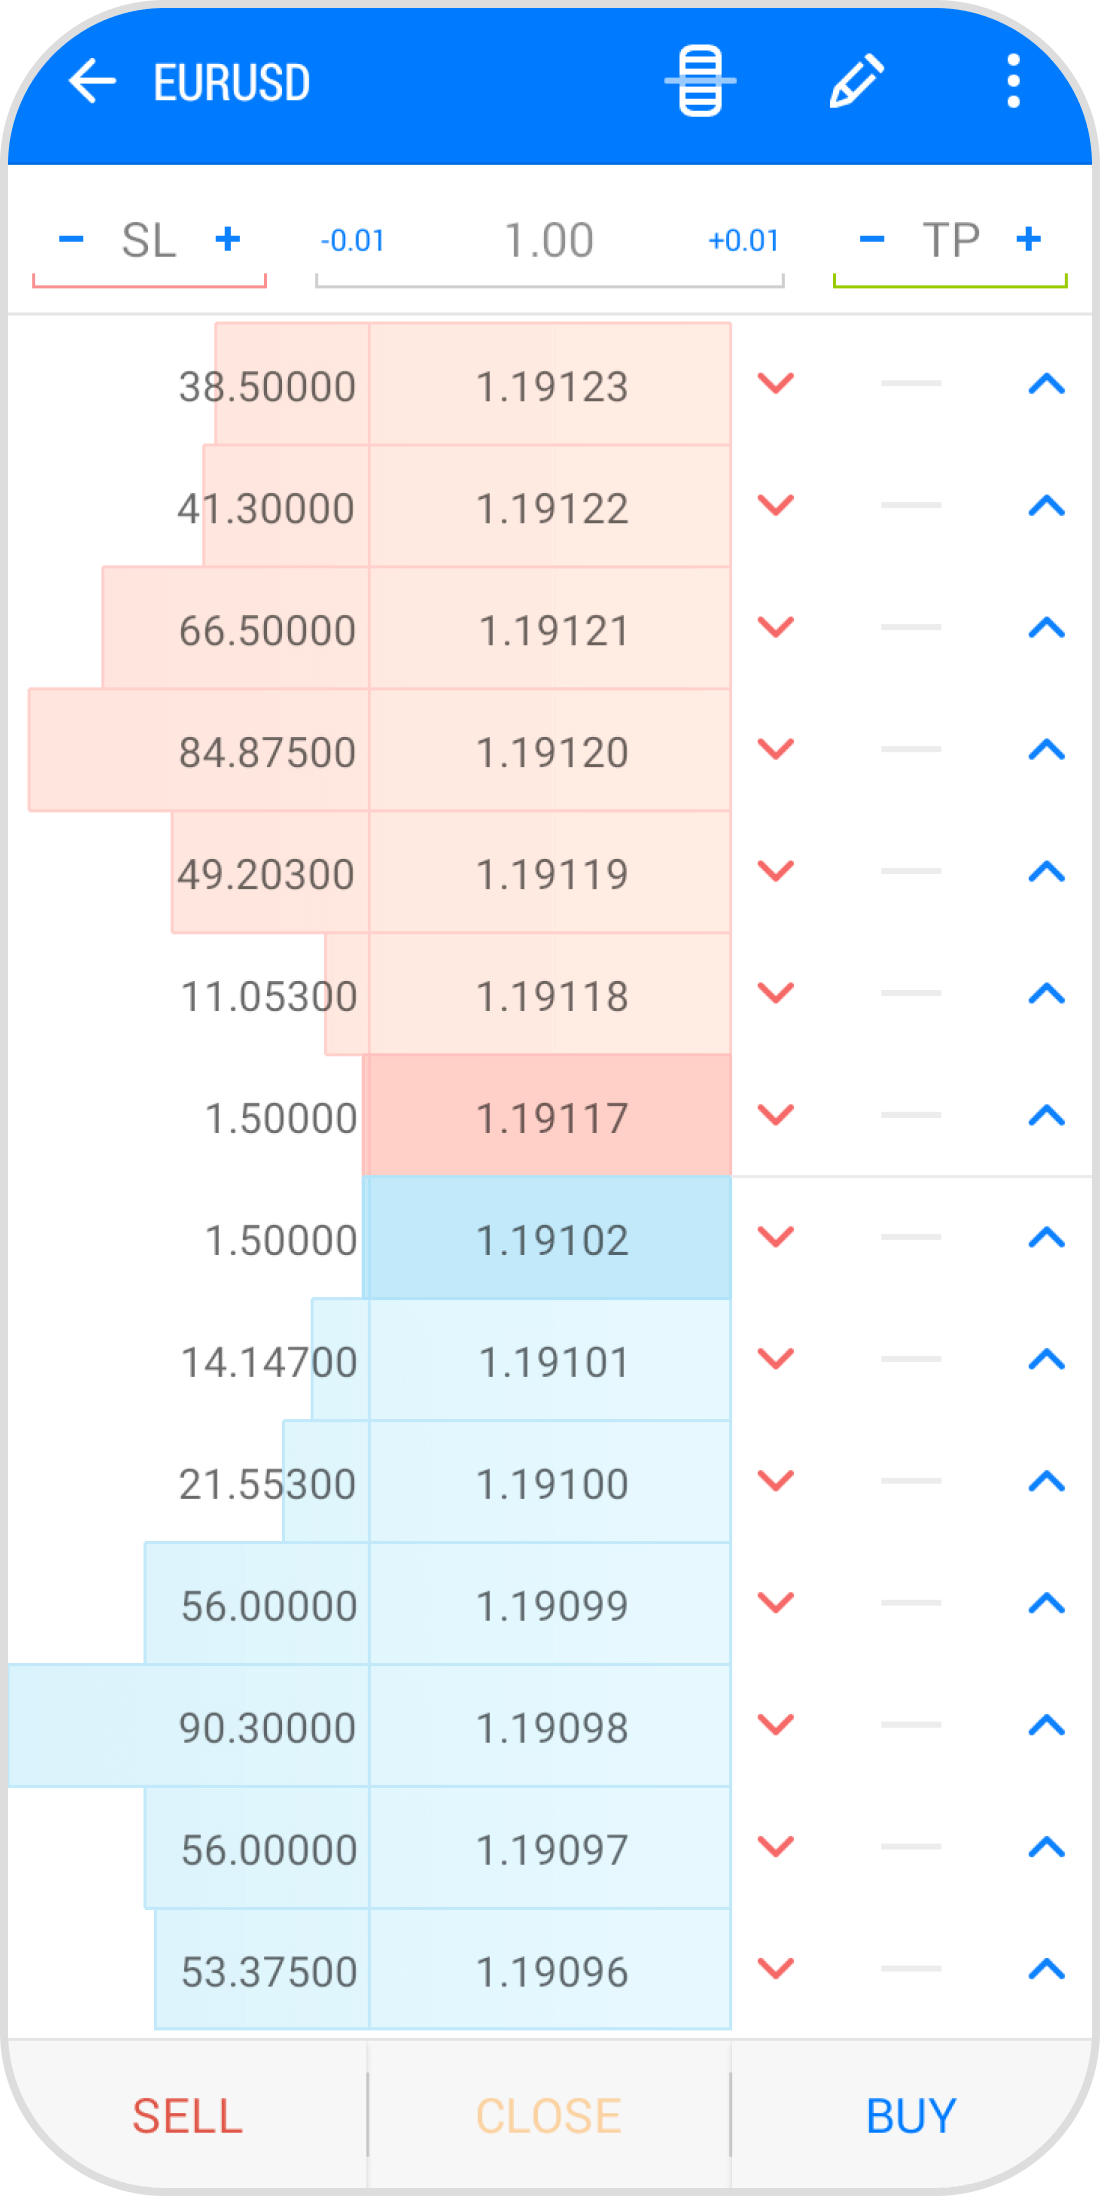Open the three-dot overflow menu
This screenshot has height=2196, width=1100.
coord(1013,81)
